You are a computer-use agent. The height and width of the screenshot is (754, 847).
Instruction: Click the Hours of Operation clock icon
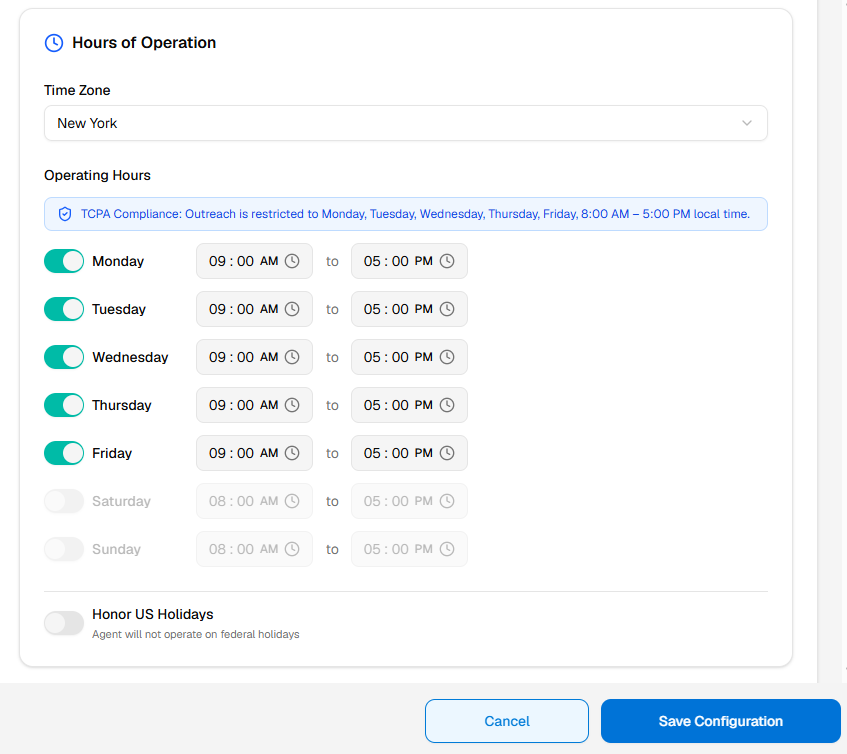(54, 43)
